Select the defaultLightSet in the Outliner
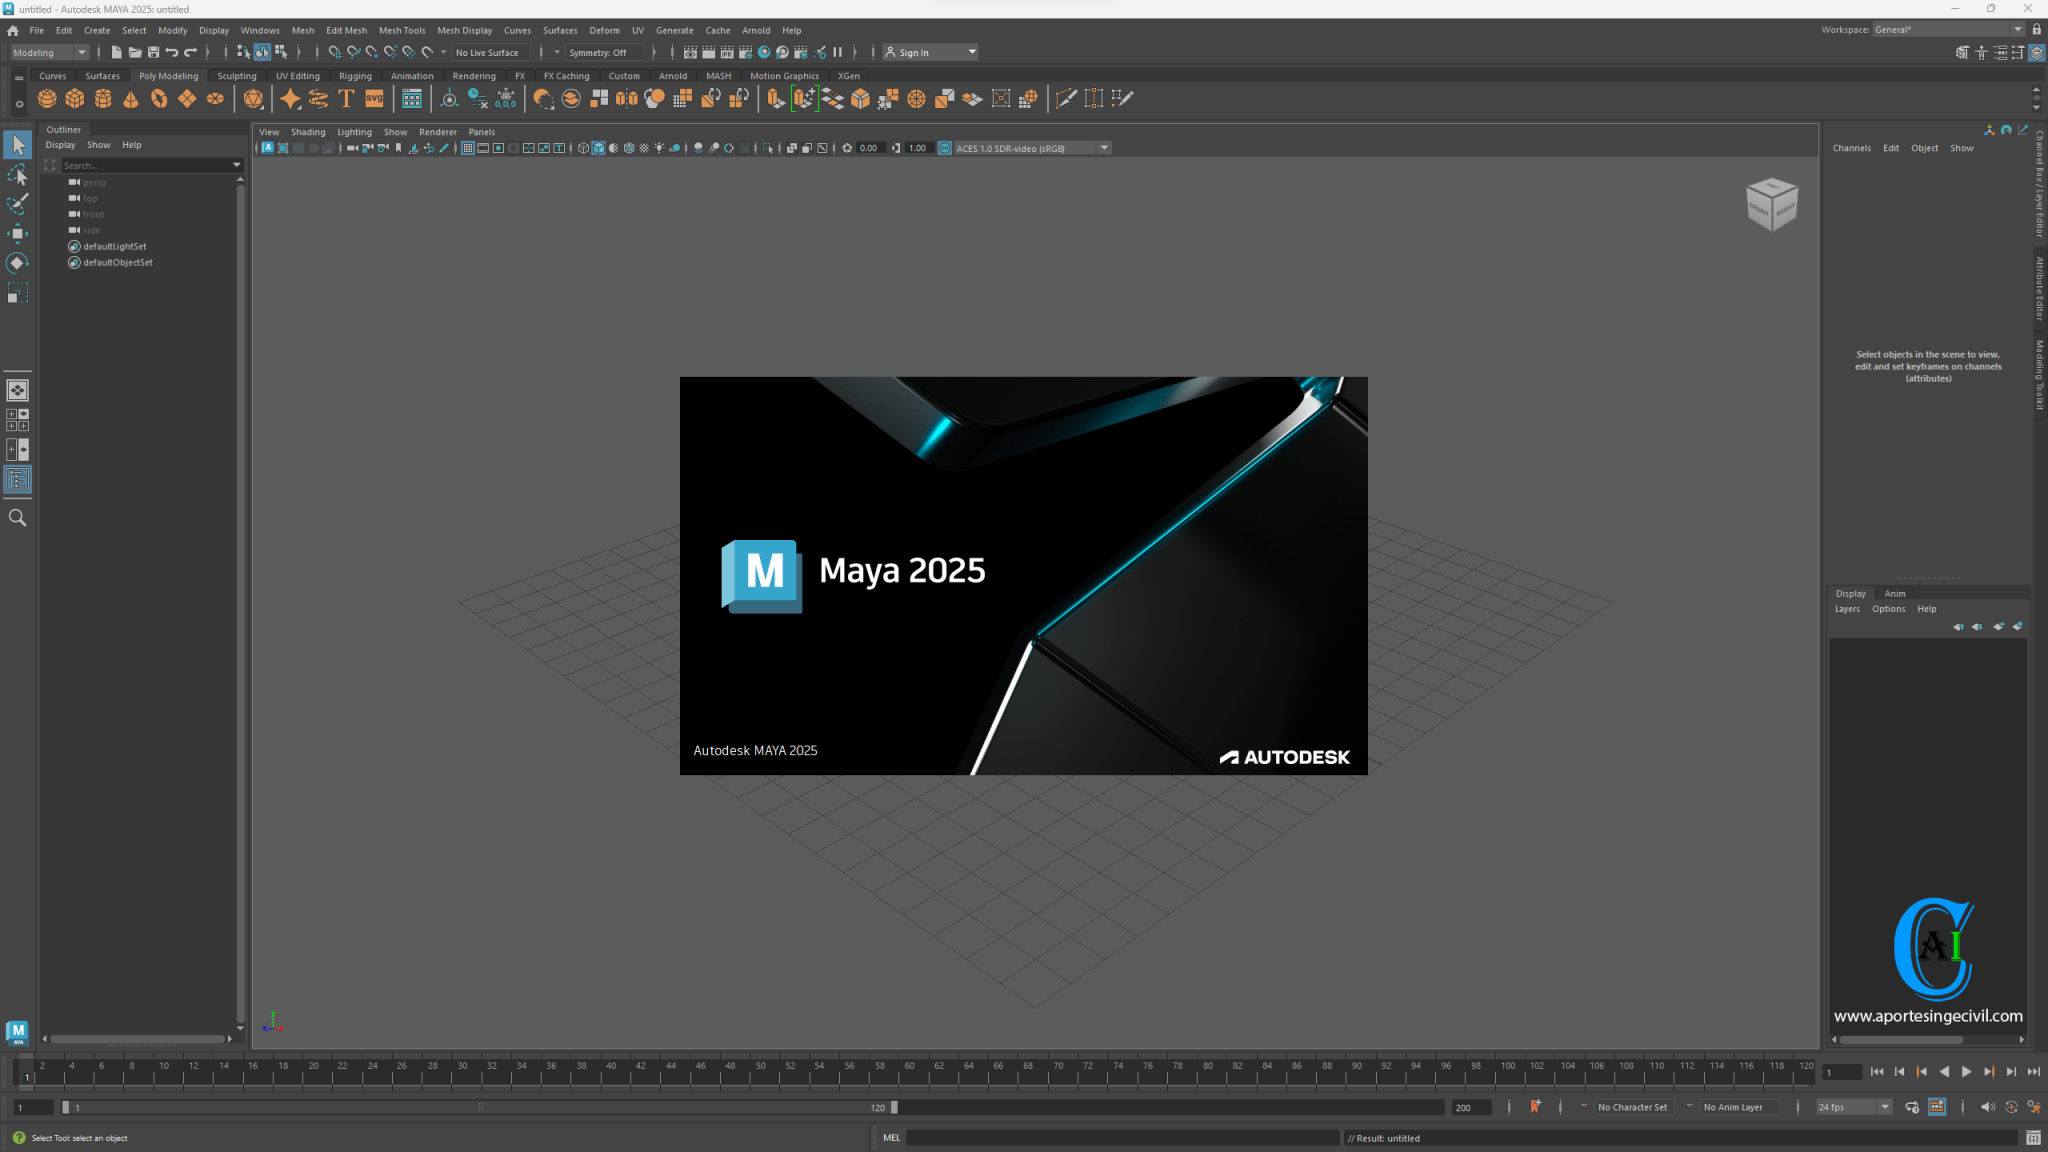The width and height of the screenshot is (2048, 1152). 113,246
